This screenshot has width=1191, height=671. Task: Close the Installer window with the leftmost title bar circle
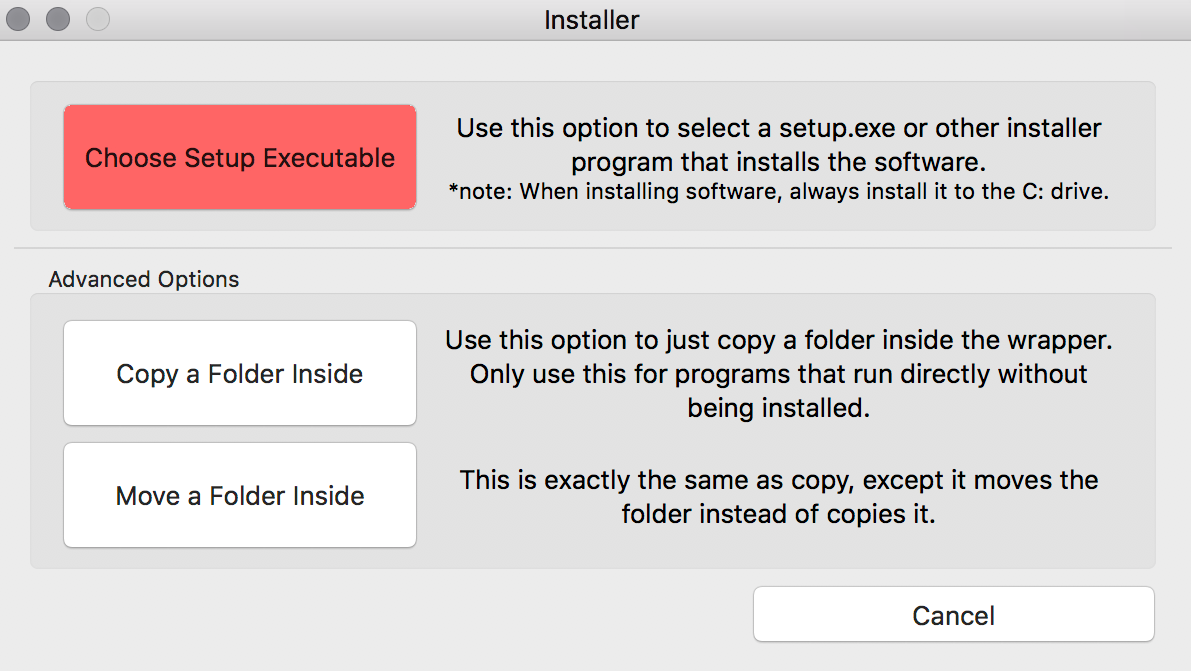(x=18, y=19)
